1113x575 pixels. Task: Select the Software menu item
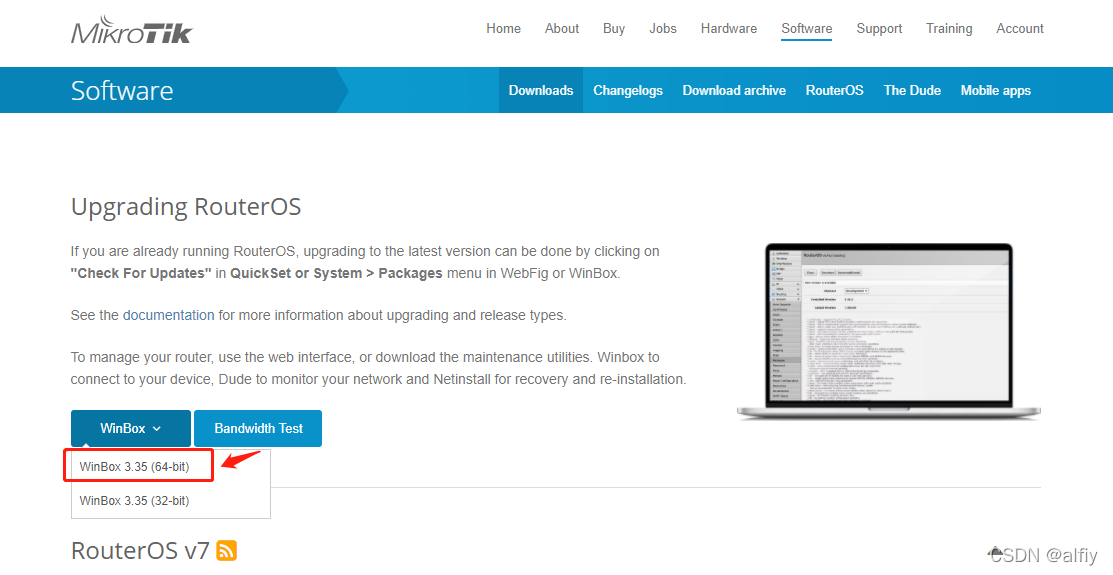click(x=806, y=28)
